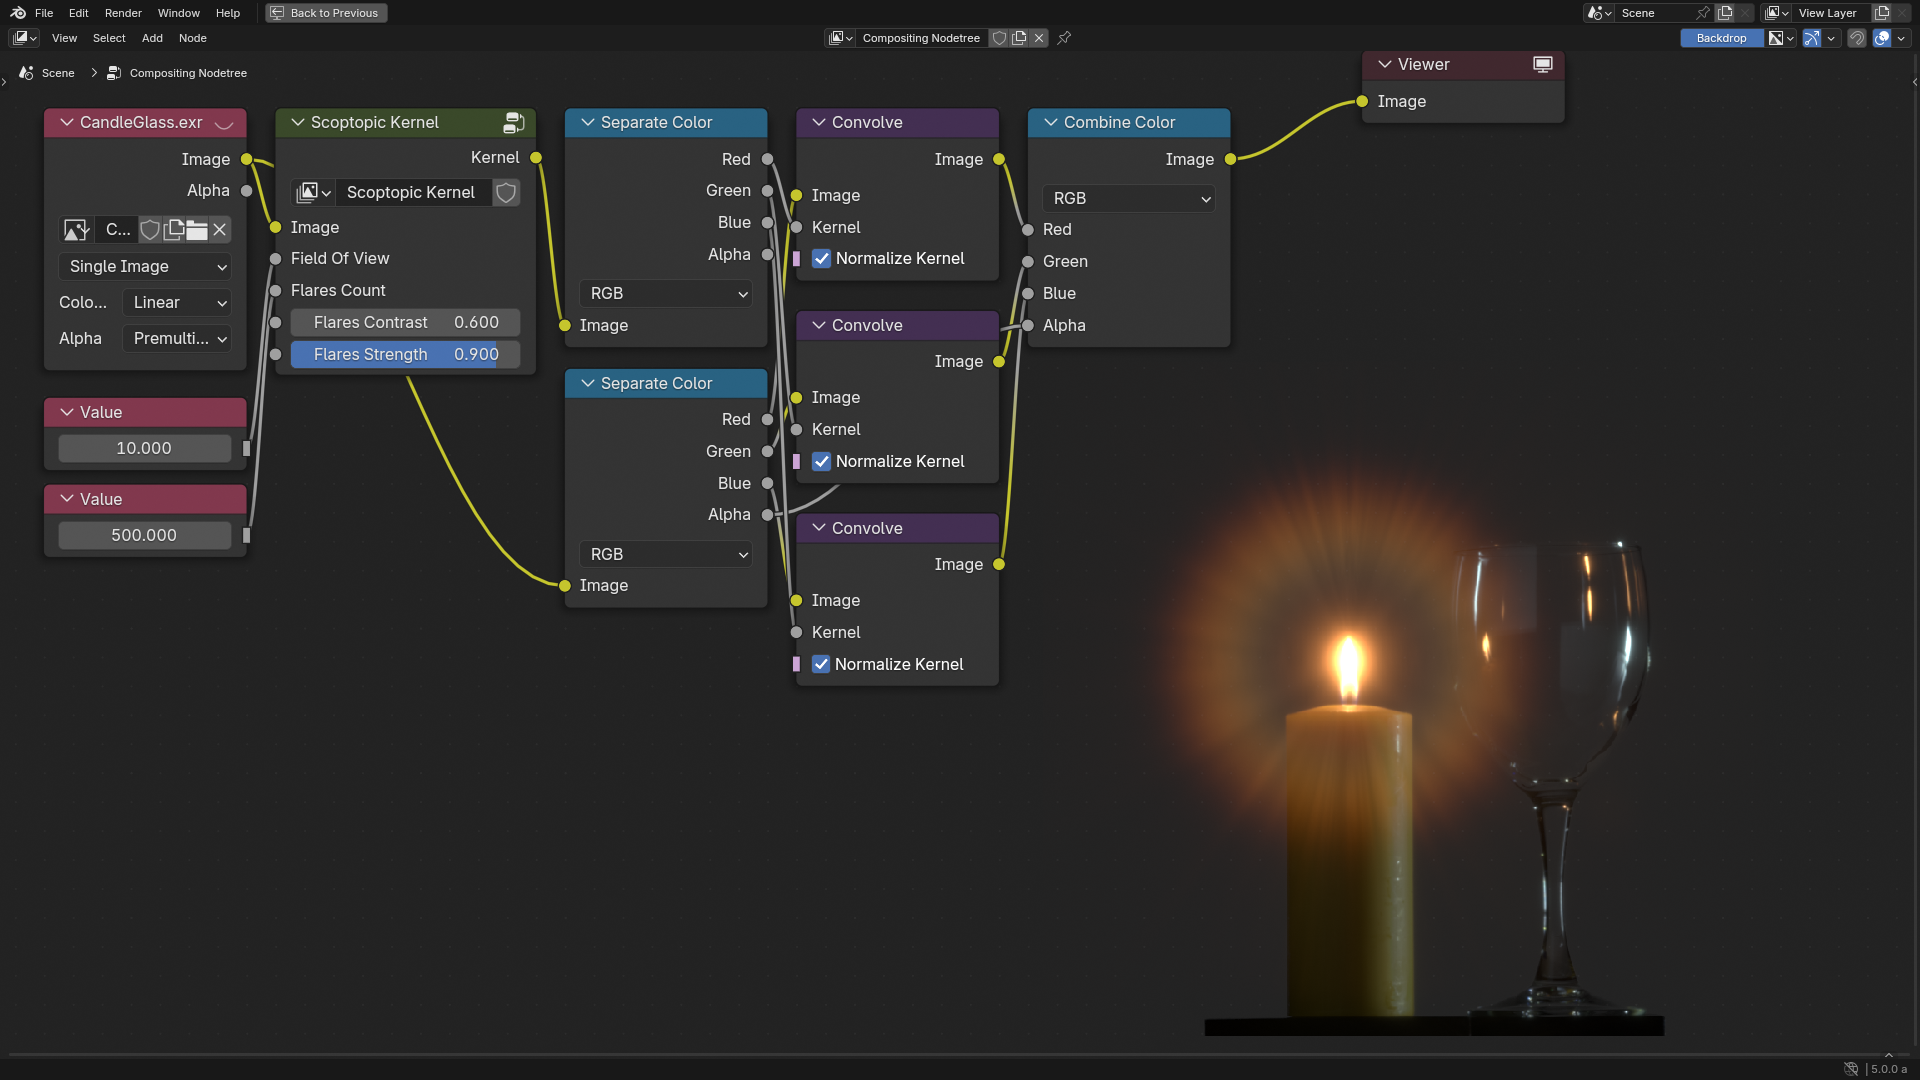Open the Window menu
1920x1080 pixels.
[179, 13]
